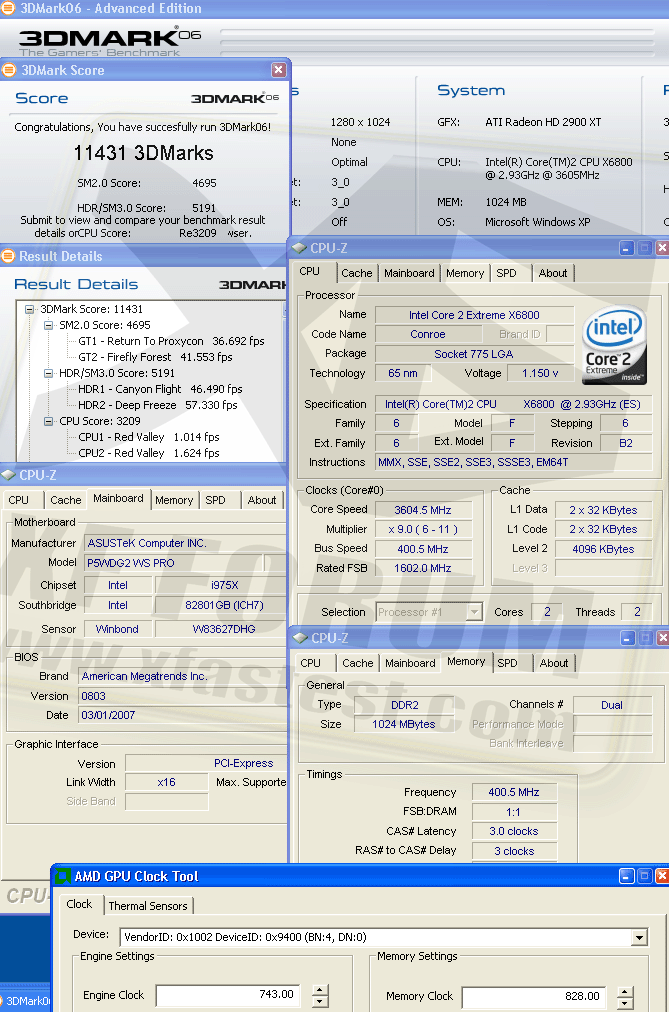
Task: Increase Memory Clock with up arrow
Action: coord(624,991)
